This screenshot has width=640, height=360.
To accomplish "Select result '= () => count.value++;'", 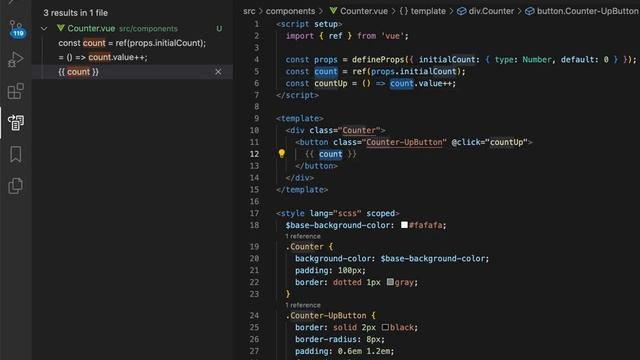I will (103, 57).
